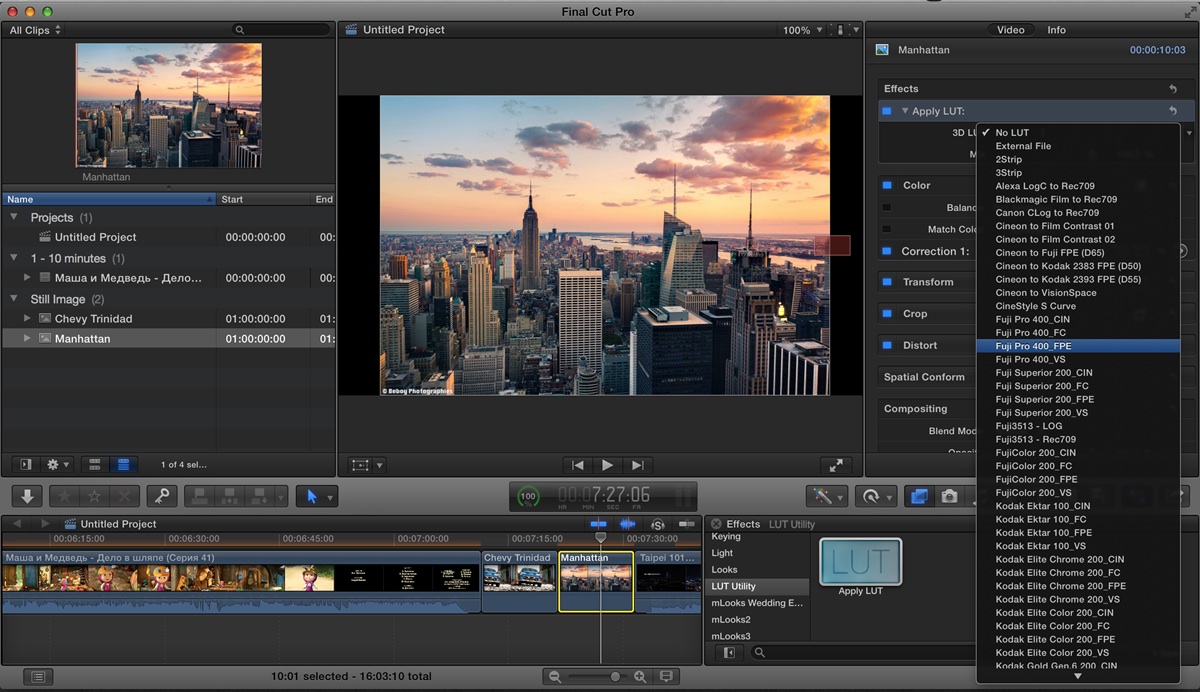Close the Effects browser panel

tap(715, 523)
